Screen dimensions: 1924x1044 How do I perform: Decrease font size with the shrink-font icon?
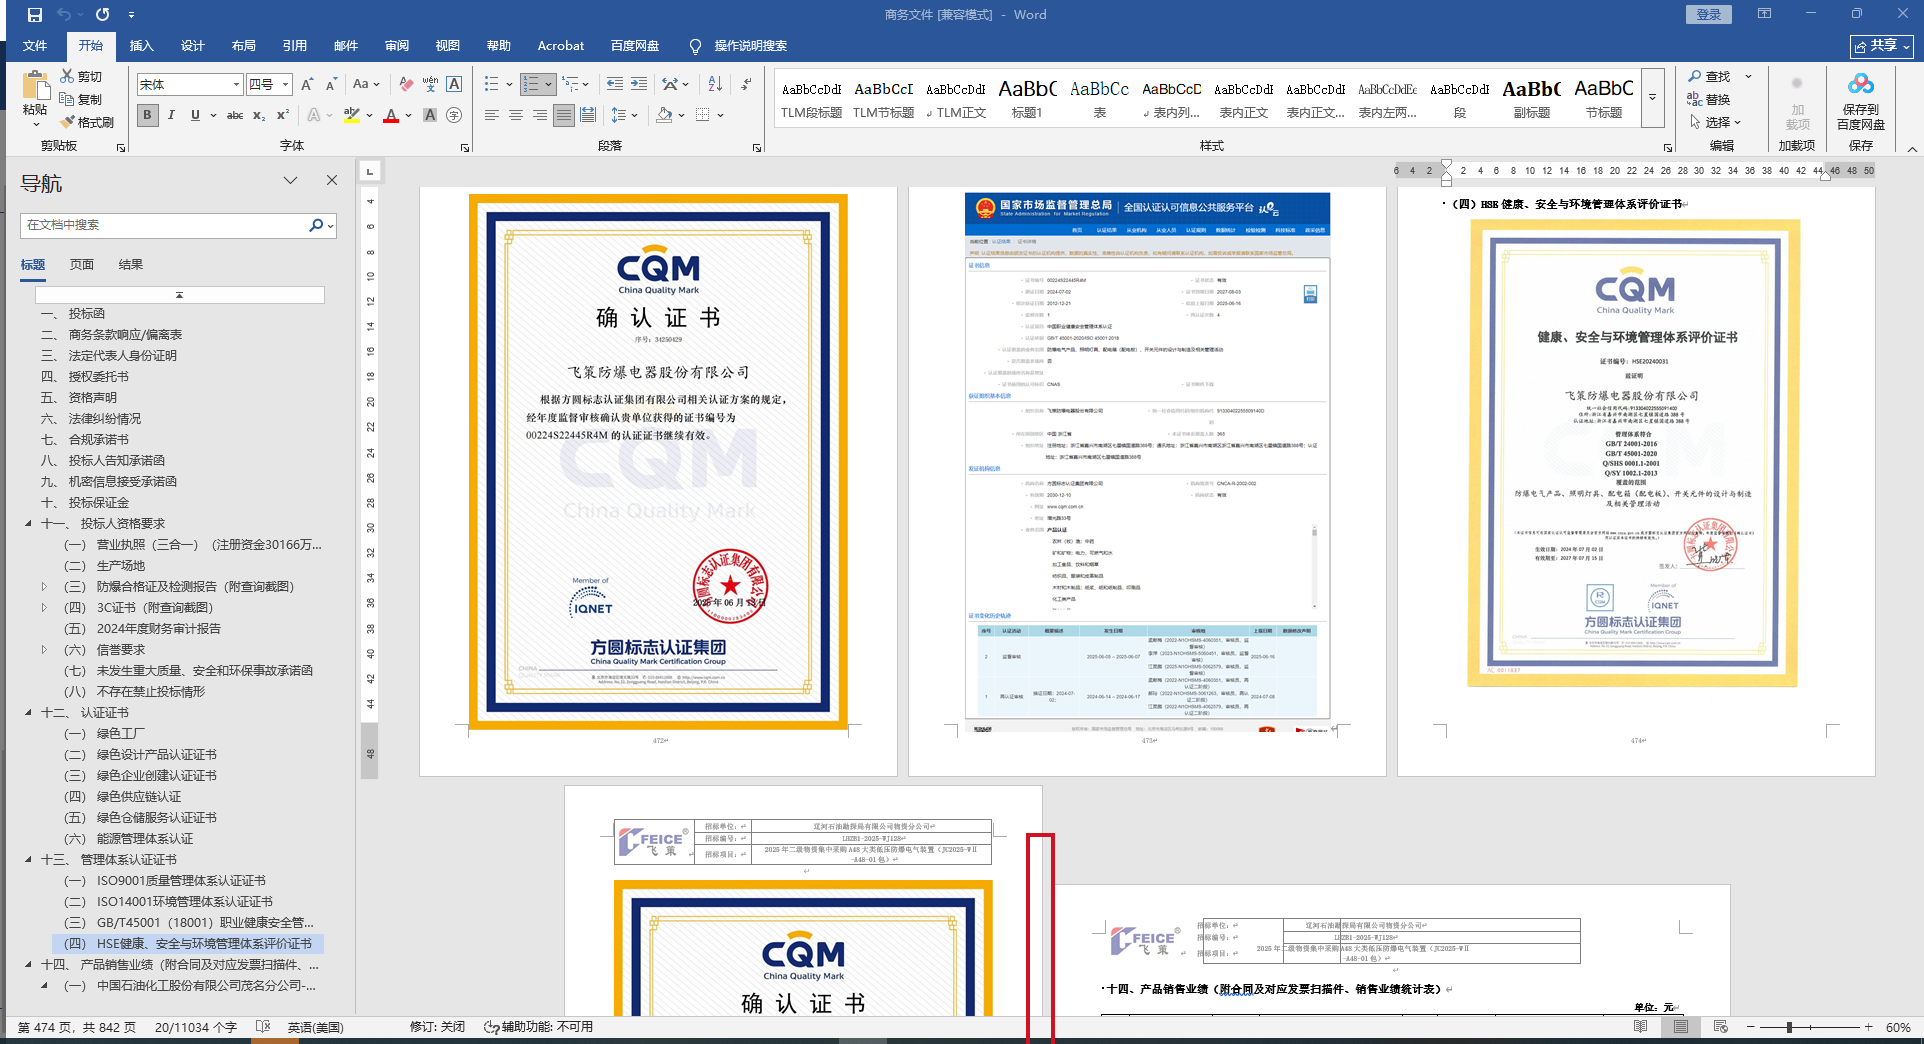click(x=331, y=85)
